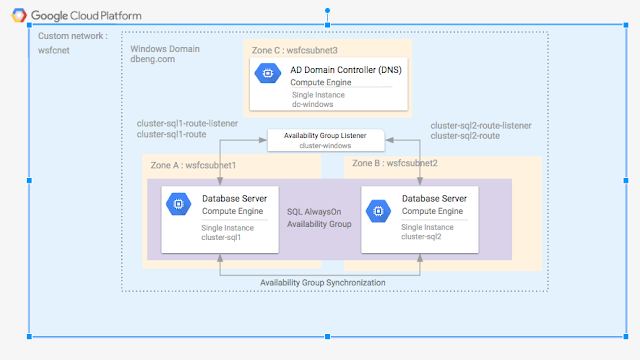The image size is (640, 360).
Task: Select the AD Domain Controller (DNS) card
Action: 329,84
